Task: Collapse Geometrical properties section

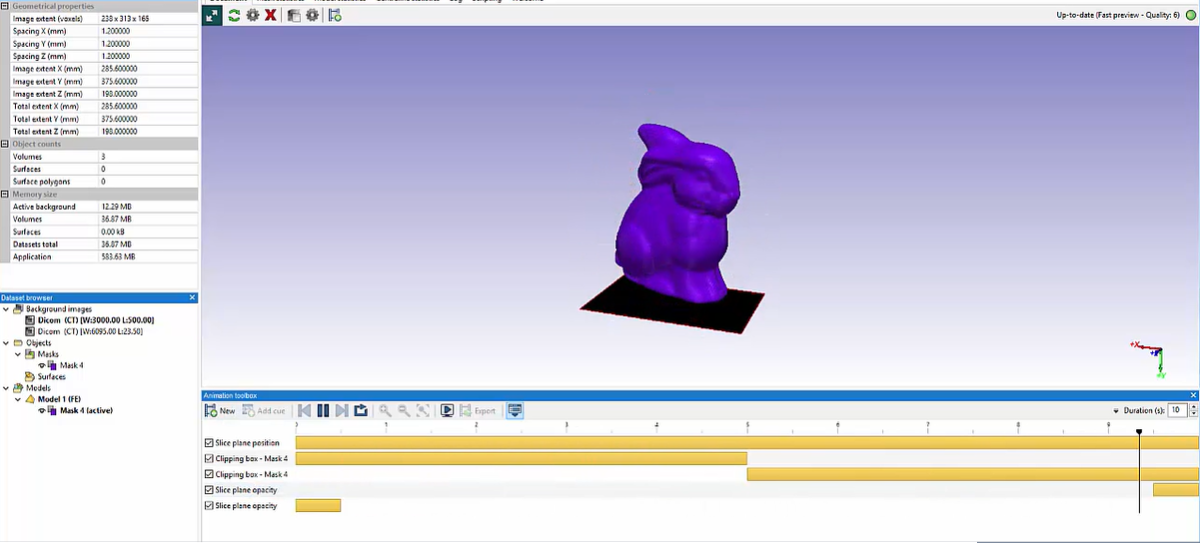Action: 5,6
